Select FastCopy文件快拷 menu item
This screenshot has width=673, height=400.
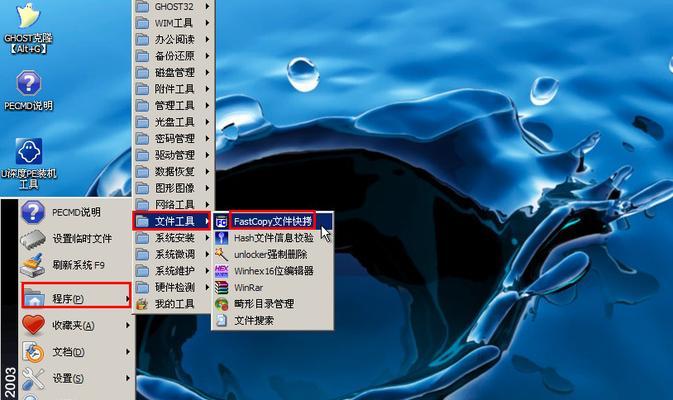[x=273, y=221]
